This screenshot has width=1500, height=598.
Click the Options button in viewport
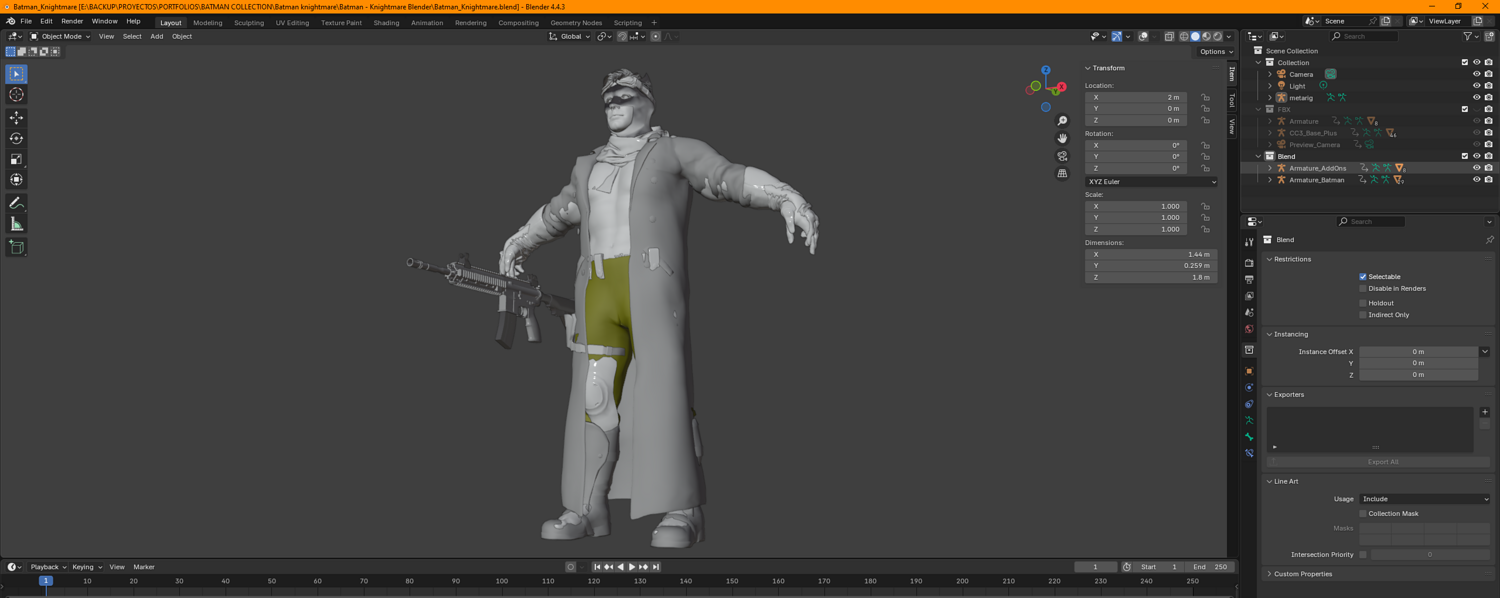tap(1216, 52)
